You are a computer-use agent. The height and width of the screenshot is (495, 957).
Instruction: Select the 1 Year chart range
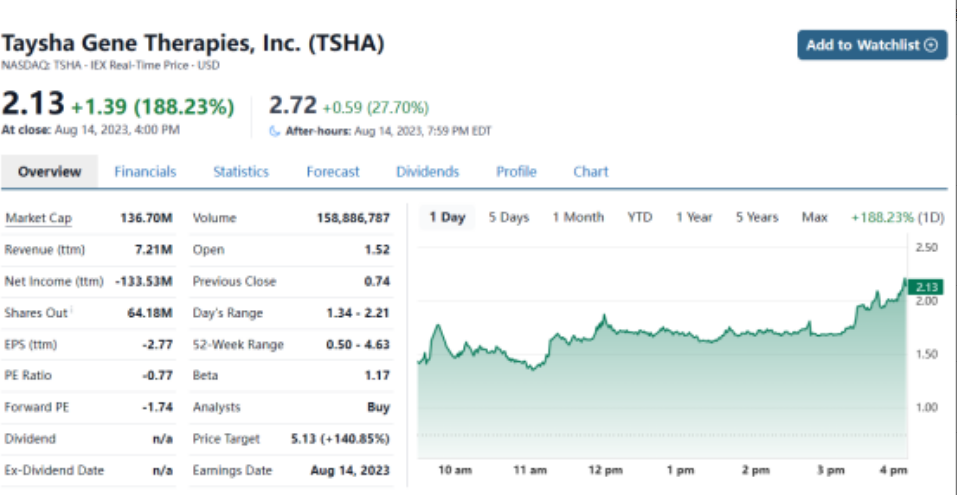(694, 218)
